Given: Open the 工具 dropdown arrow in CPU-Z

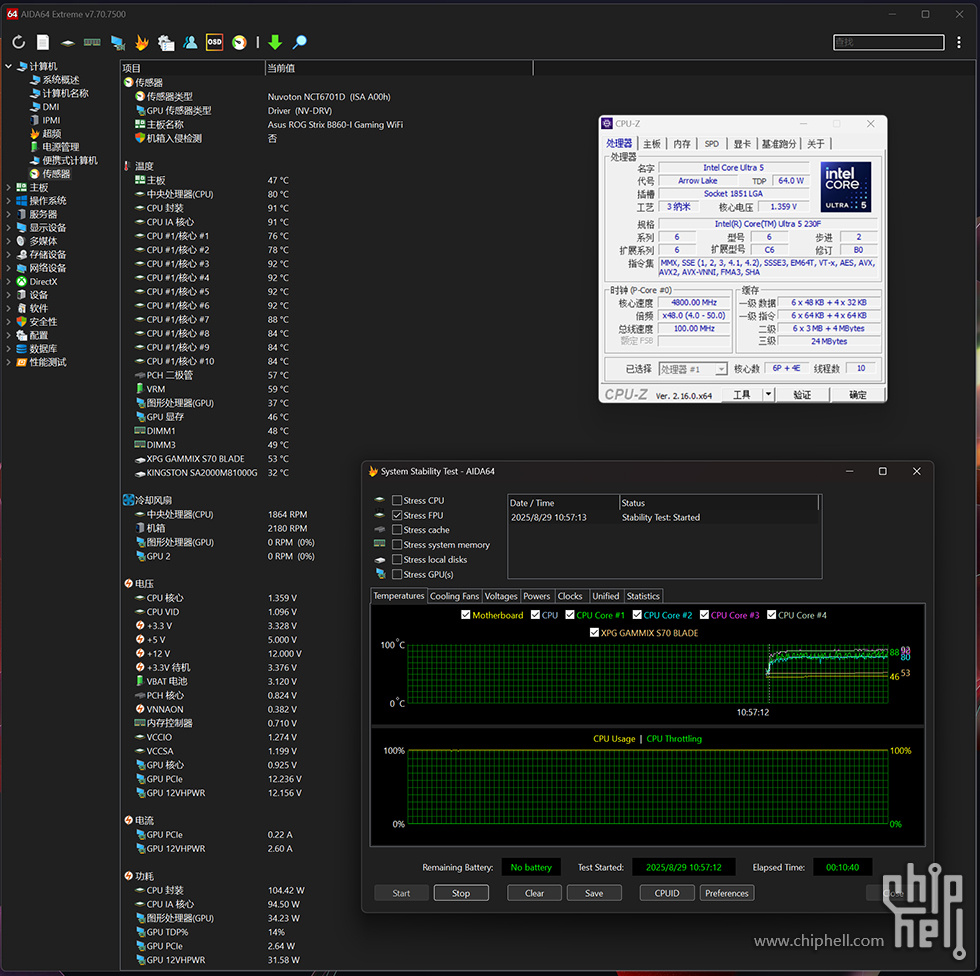Looking at the screenshot, I should (769, 395).
